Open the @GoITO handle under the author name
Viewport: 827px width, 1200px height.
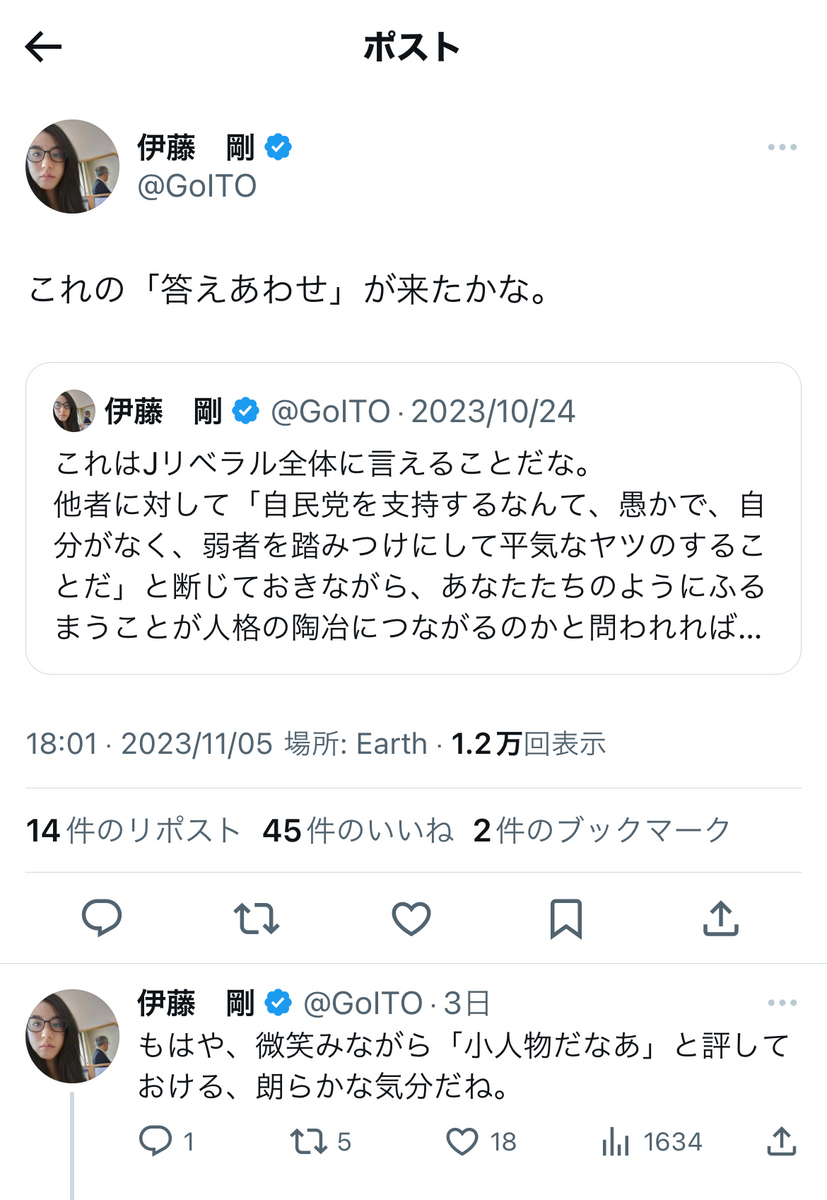[x=197, y=187]
